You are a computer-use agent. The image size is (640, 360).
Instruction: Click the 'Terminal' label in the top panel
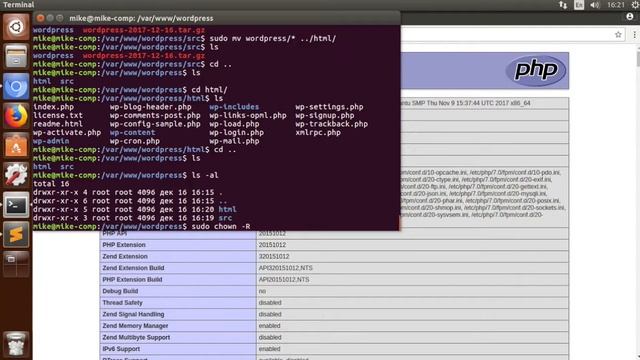coord(19,5)
